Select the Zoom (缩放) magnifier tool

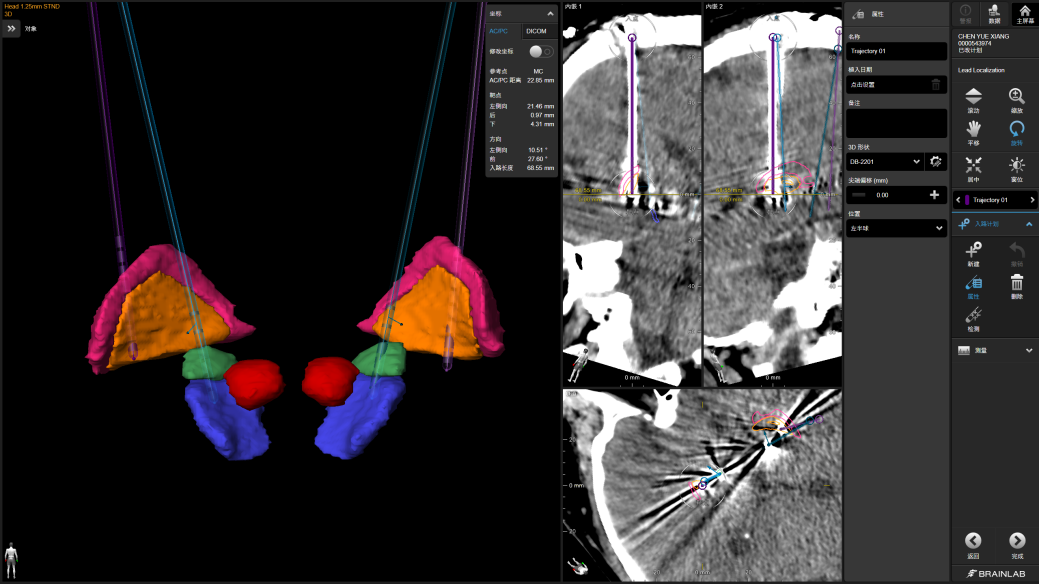pyautogui.click(x=1016, y=99)
